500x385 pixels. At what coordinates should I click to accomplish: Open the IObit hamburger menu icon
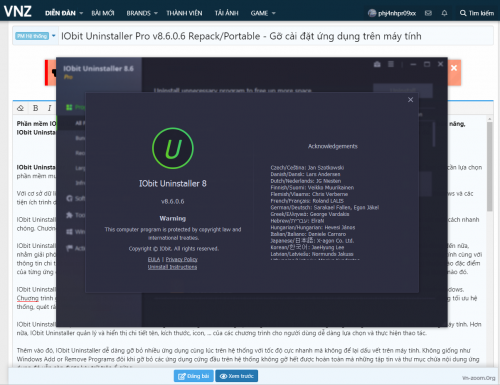pyautogui.click(x=391, y=64)
